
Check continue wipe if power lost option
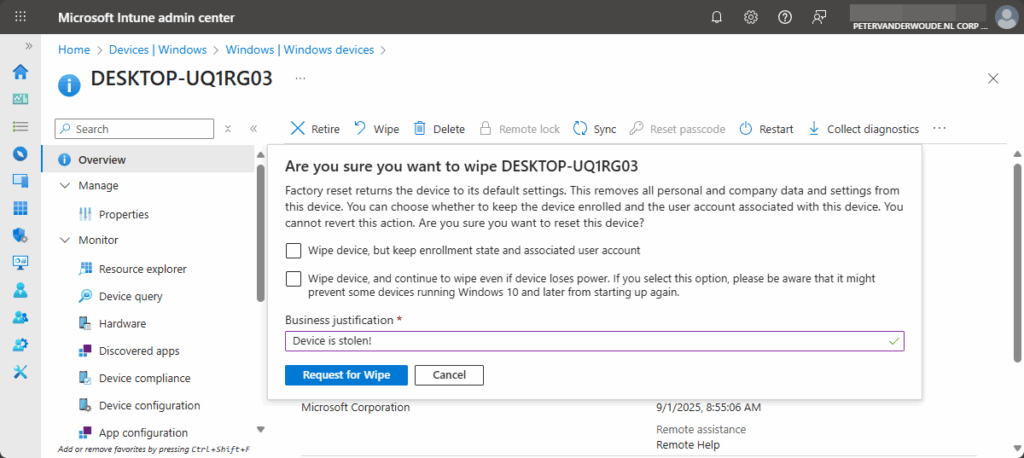[293, 279]
